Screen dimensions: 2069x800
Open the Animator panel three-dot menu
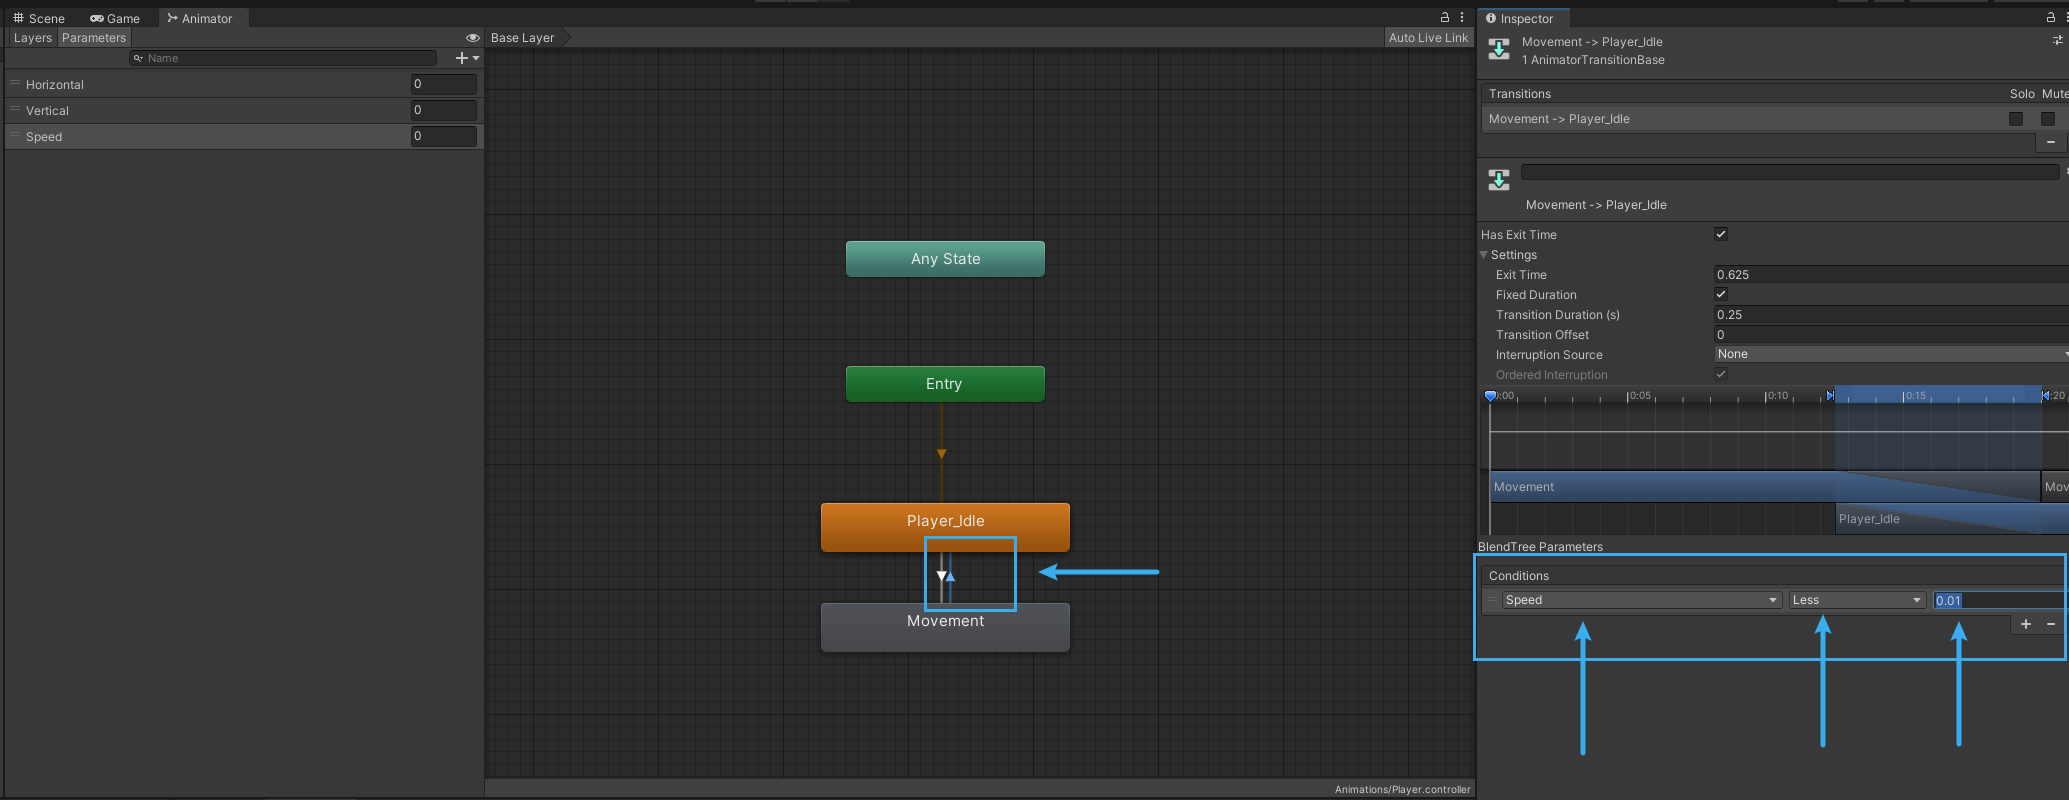1462,18
